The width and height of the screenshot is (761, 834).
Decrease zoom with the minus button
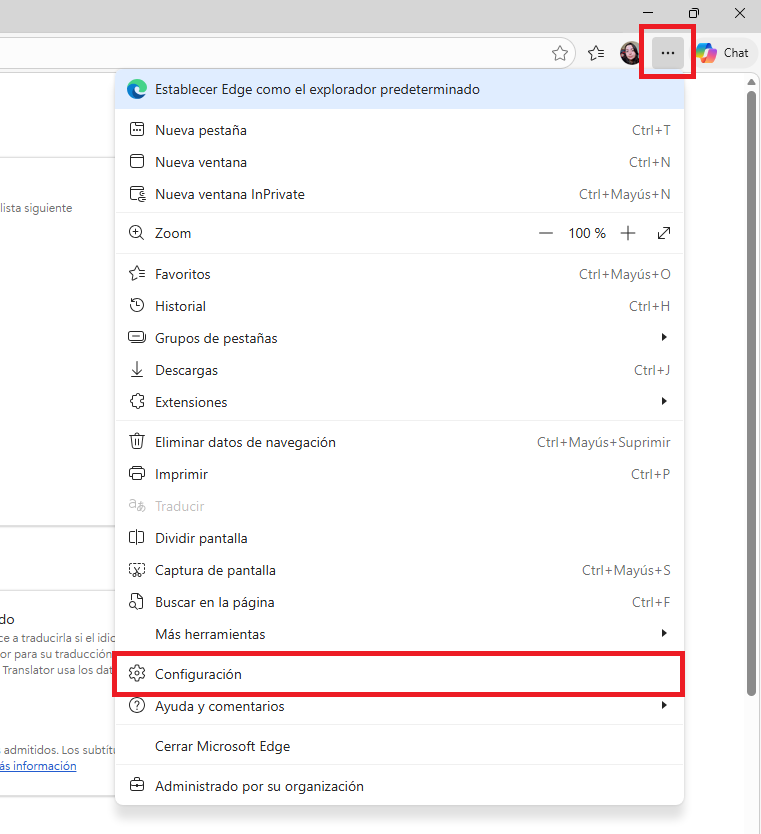tap(546, 233)
